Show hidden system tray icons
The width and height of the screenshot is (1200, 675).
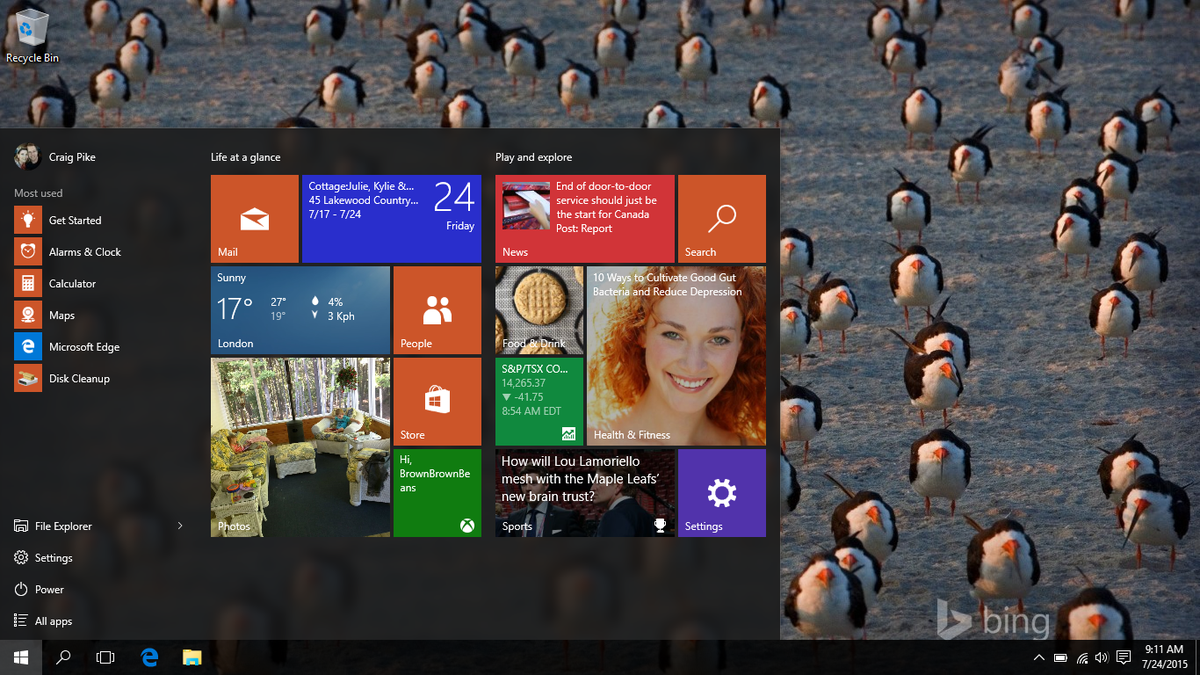click(1038, 657)
